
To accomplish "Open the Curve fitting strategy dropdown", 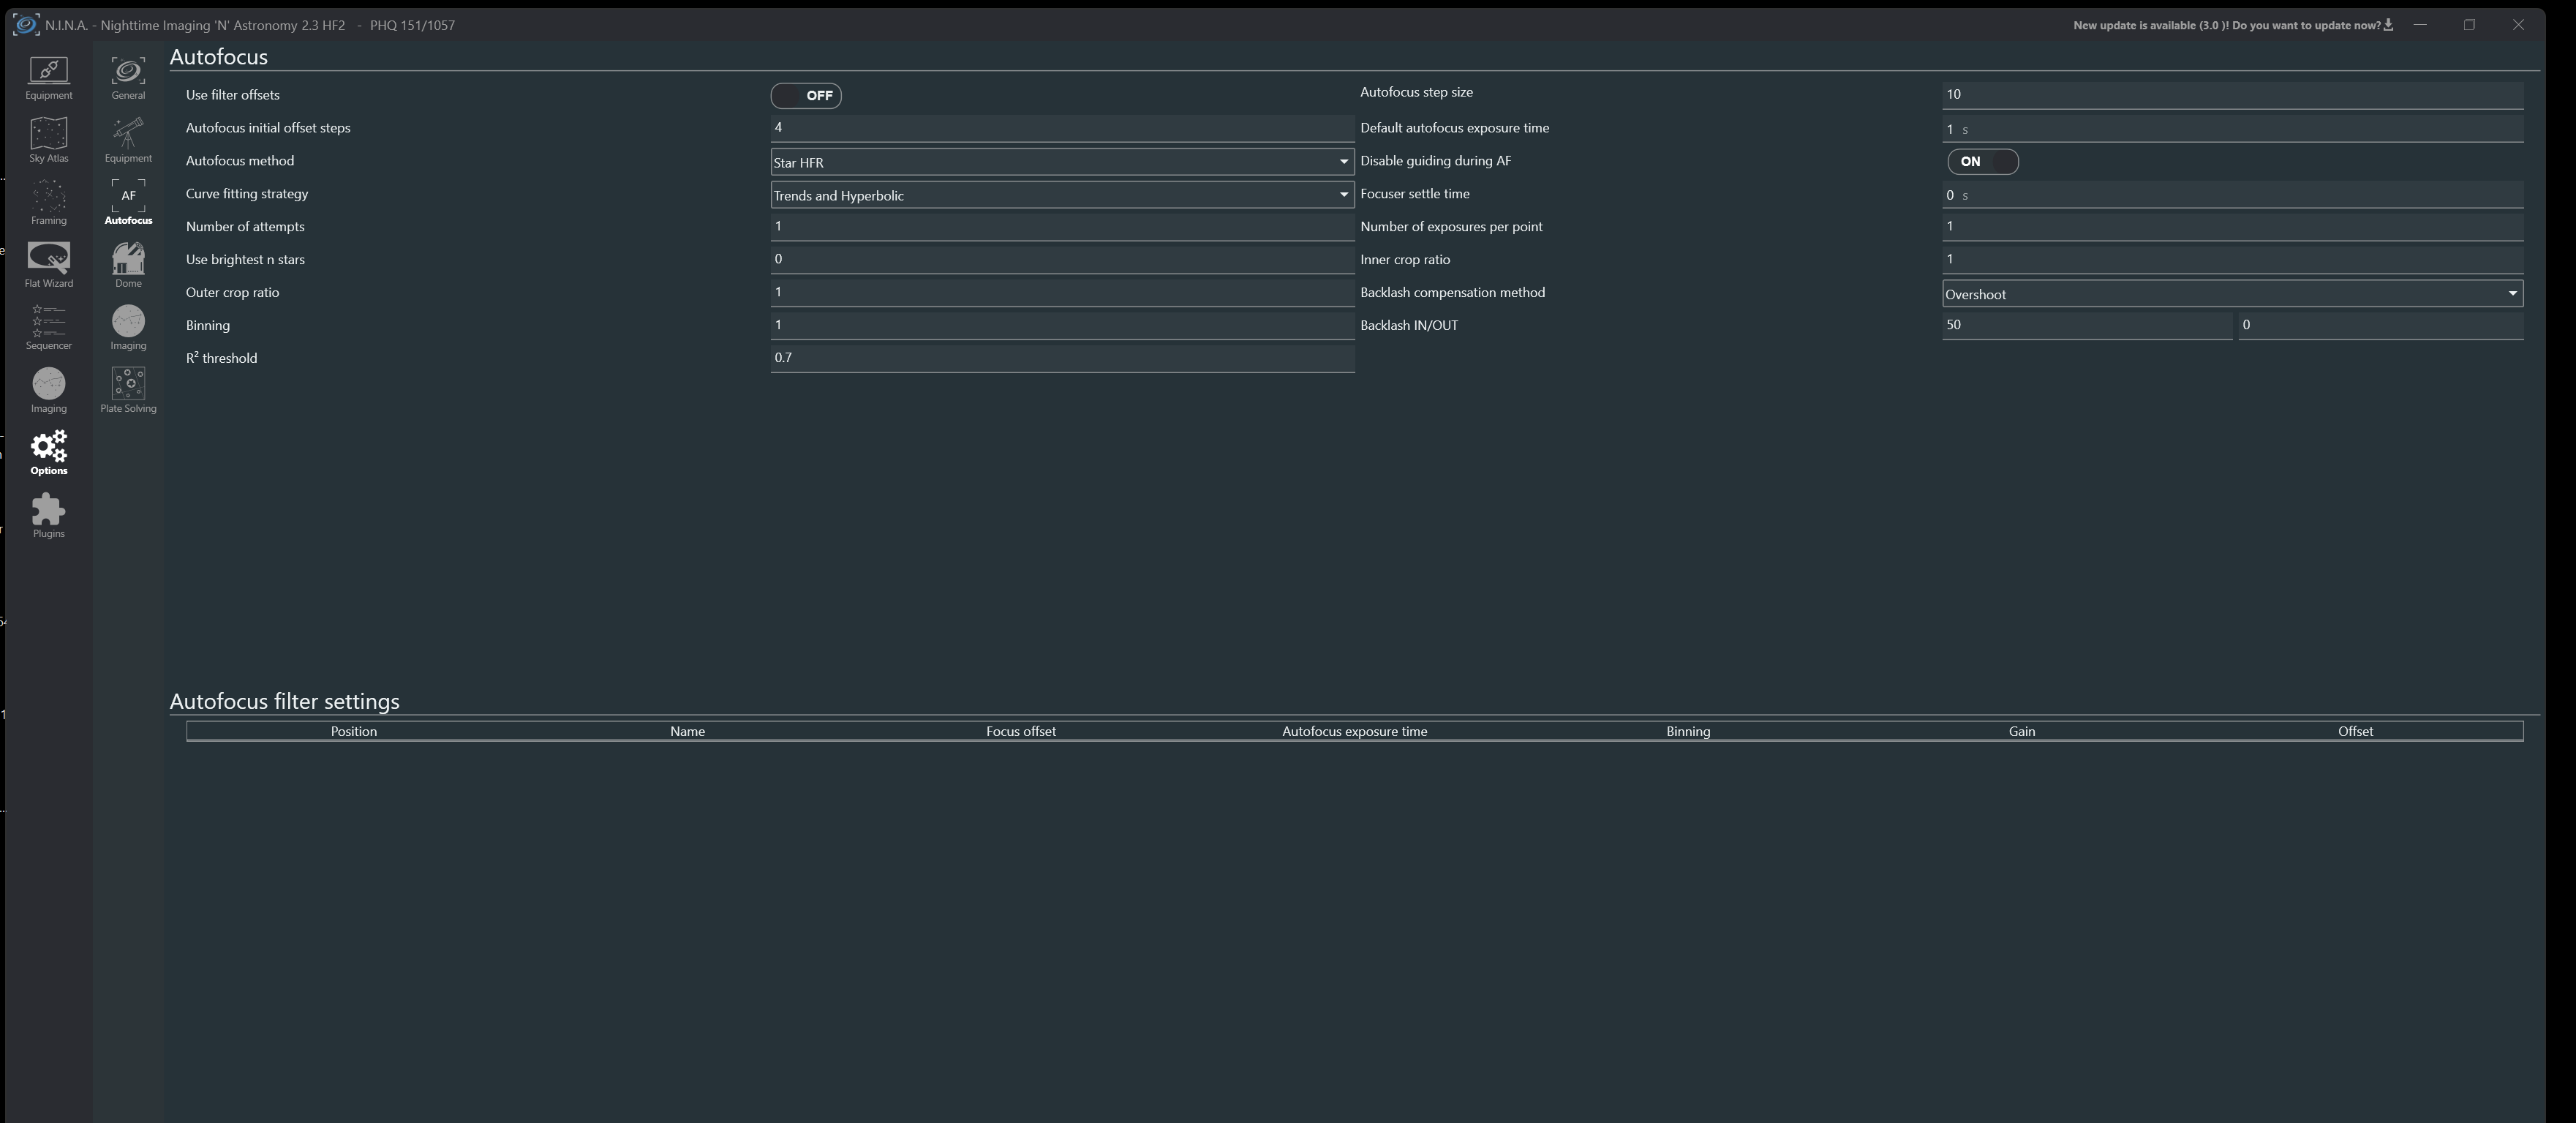I will tap(1061, 195).
